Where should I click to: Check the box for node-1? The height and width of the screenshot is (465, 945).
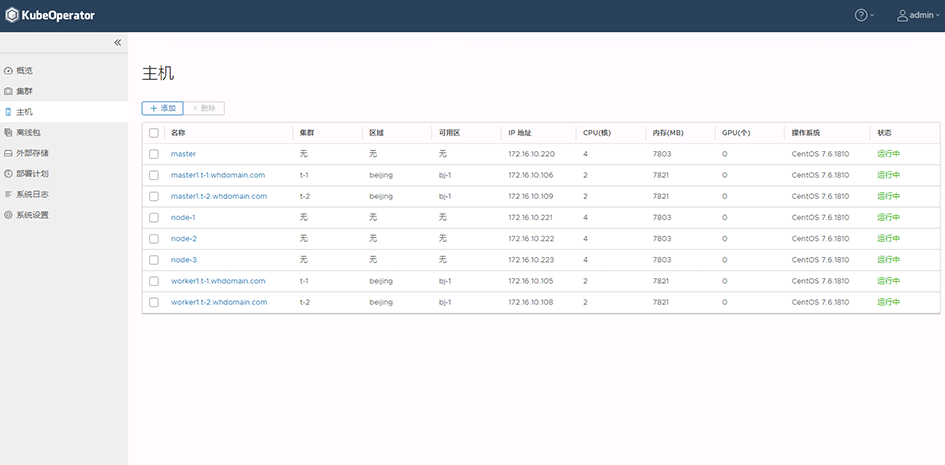pos(154,217)
